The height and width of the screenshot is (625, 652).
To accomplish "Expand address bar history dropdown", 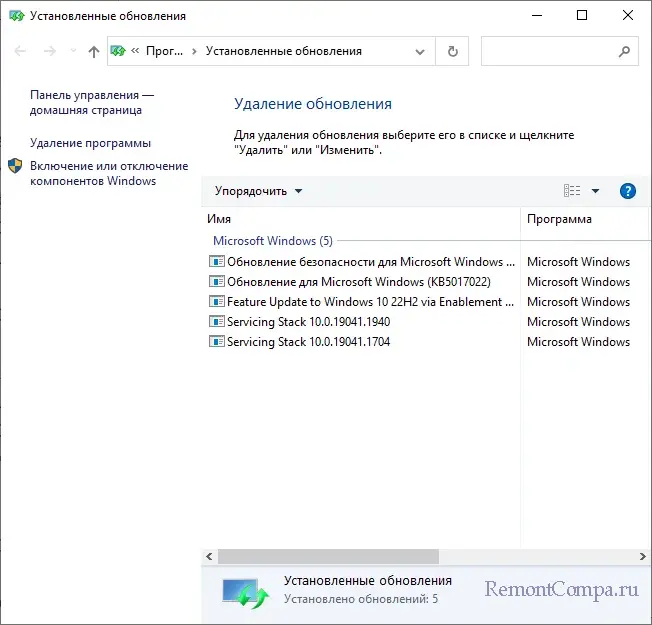I will [x=420, y=52].
